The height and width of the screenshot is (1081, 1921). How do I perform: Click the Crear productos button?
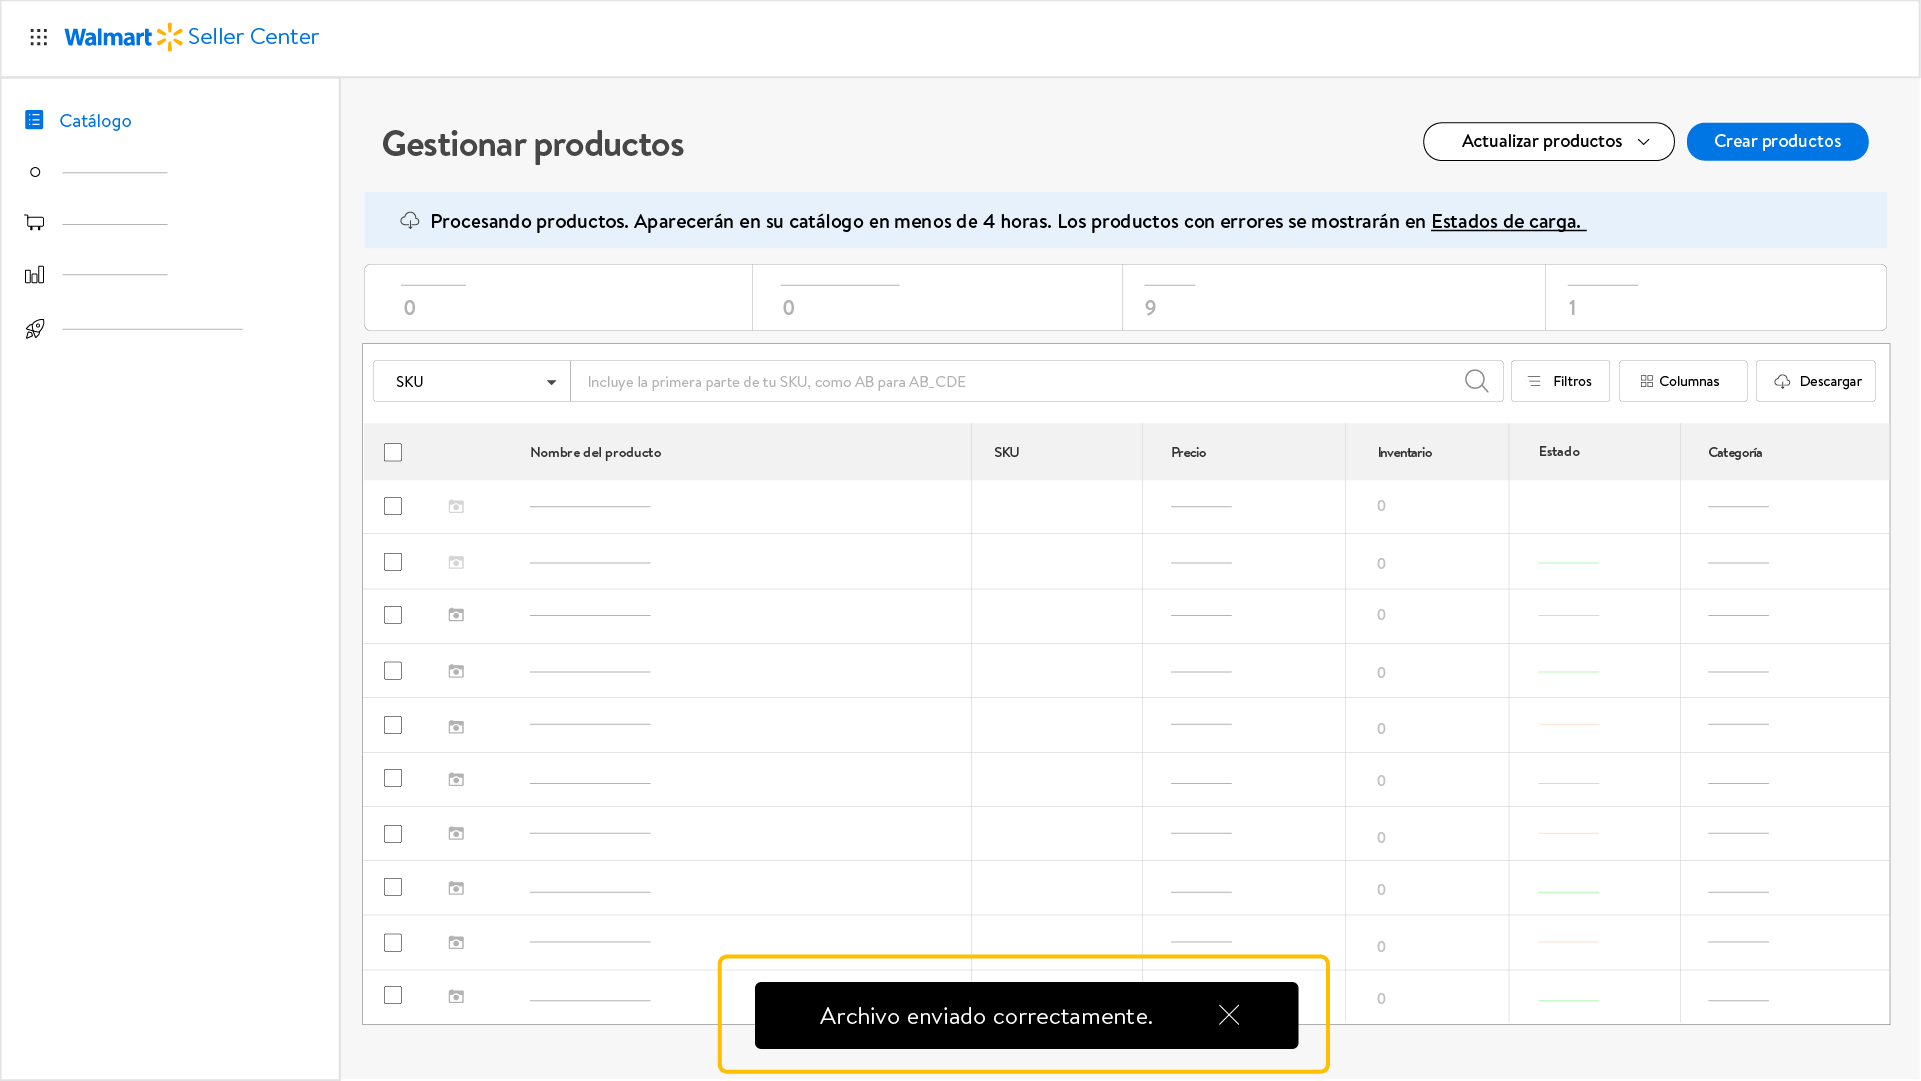[x=1777, y=142]
